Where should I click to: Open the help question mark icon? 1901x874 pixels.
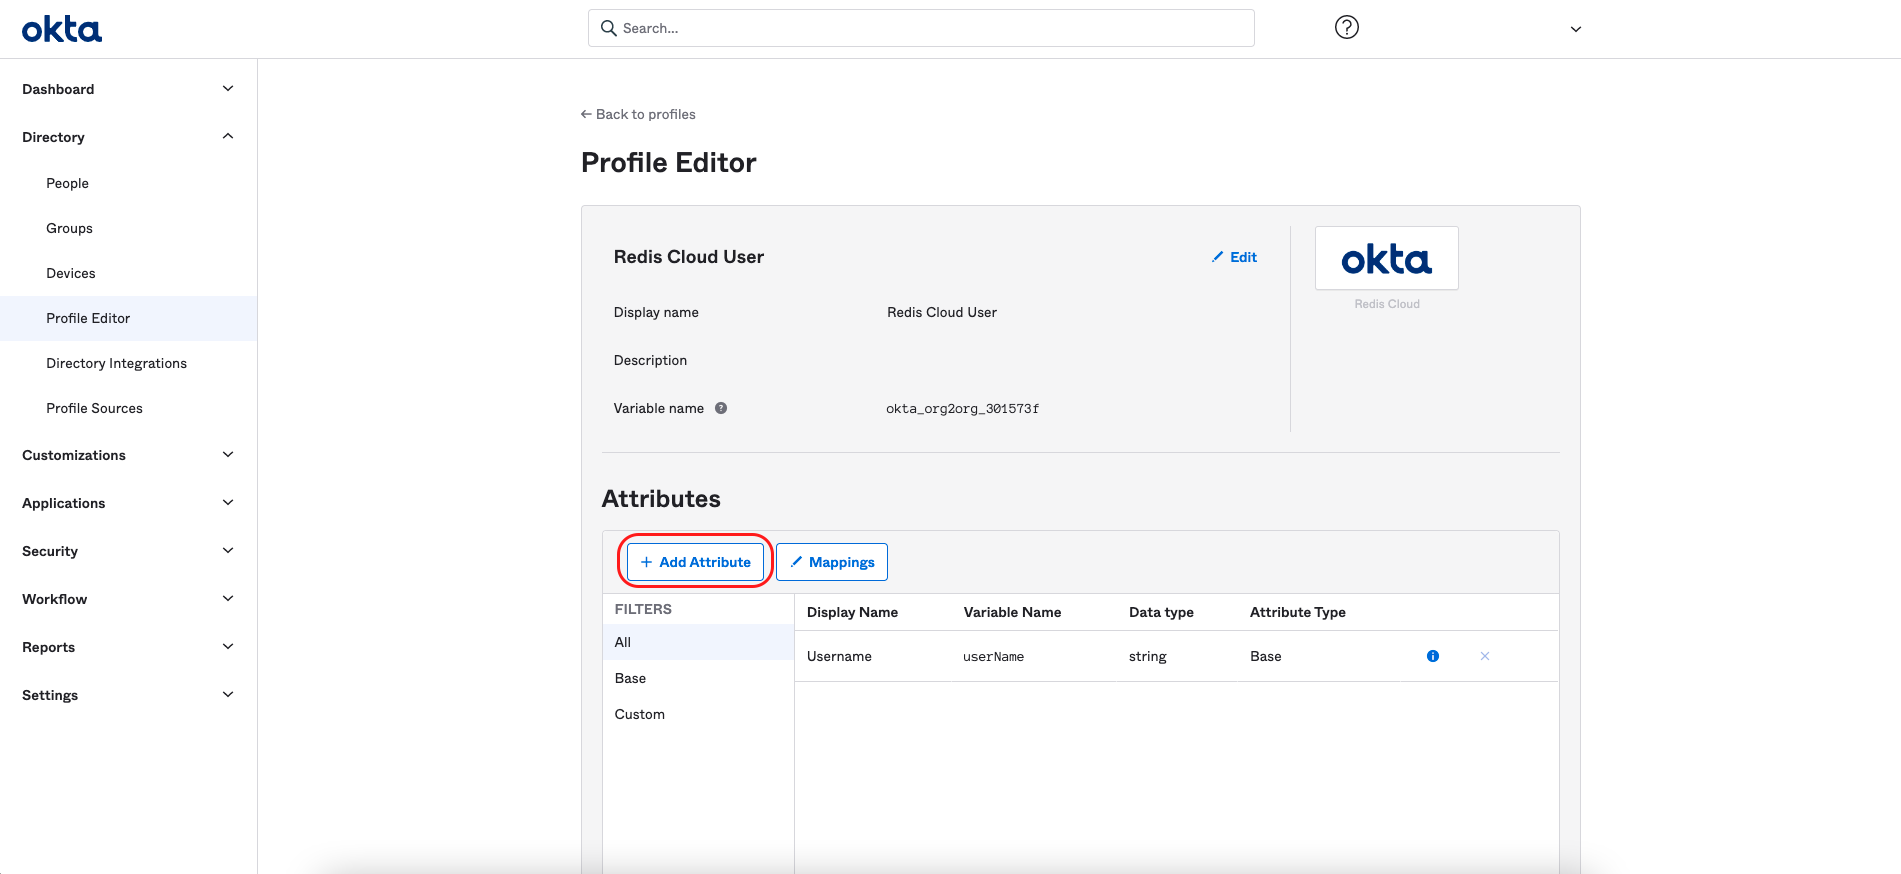(x=1346, y=28)
